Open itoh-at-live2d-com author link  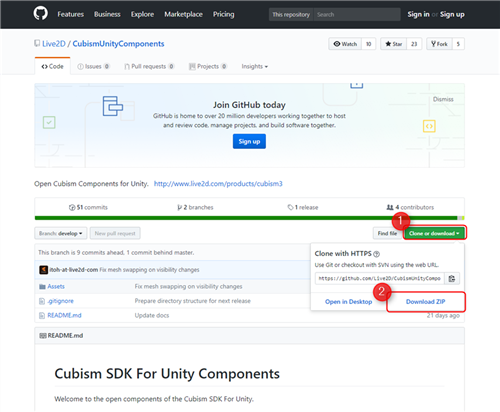click(x=74, y=270)
